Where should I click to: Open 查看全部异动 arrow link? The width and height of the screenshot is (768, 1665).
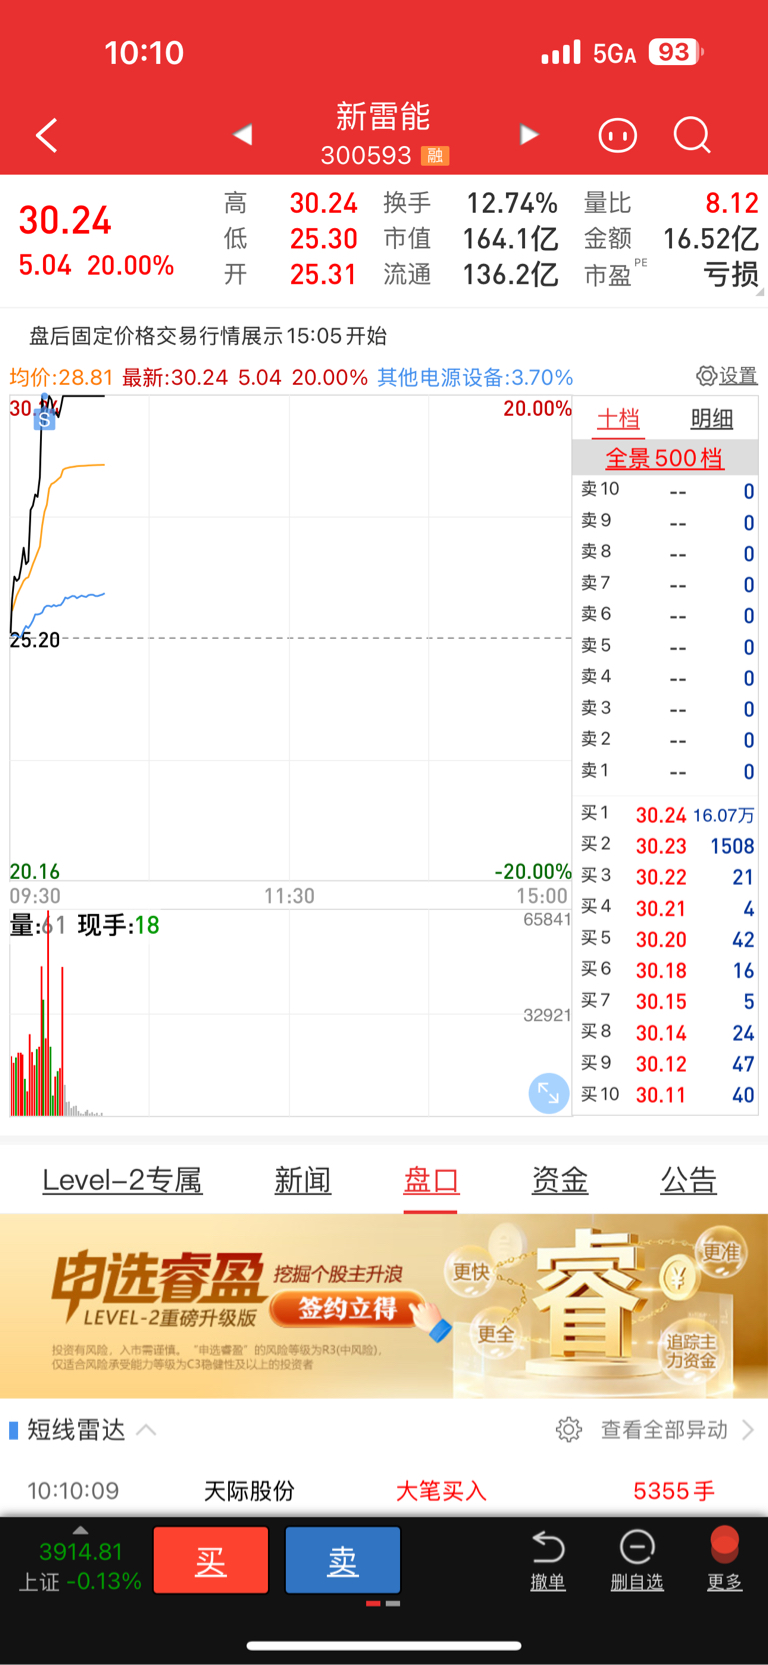click(x=677, y=1430)
